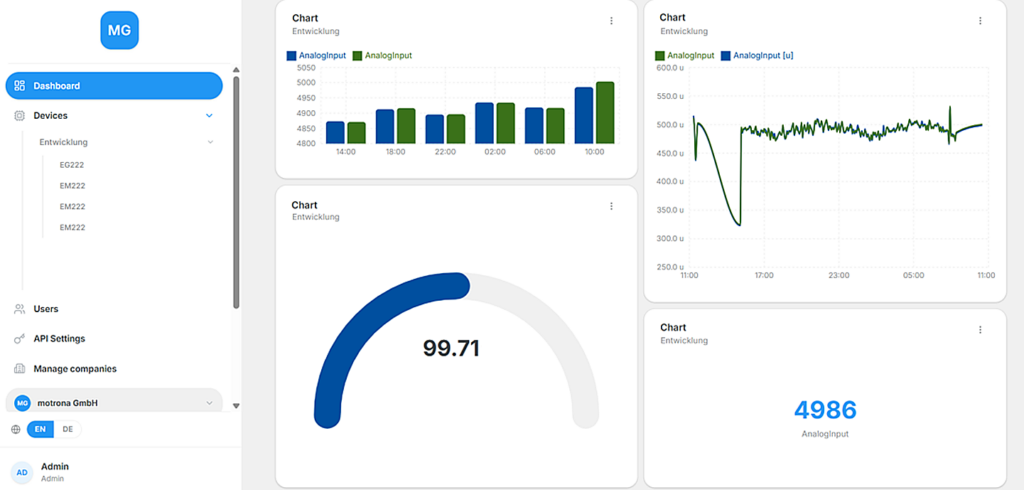Toggle blue AnalogInput series in bar chart legend
1024x490 pixels.
point(316,56)
